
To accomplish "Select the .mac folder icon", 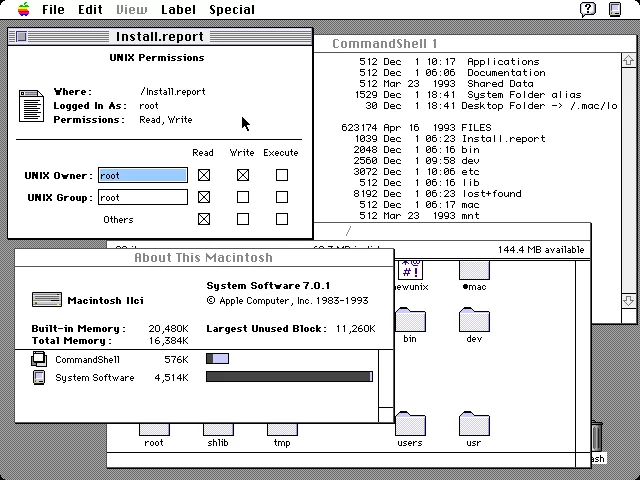I will 474,270.
